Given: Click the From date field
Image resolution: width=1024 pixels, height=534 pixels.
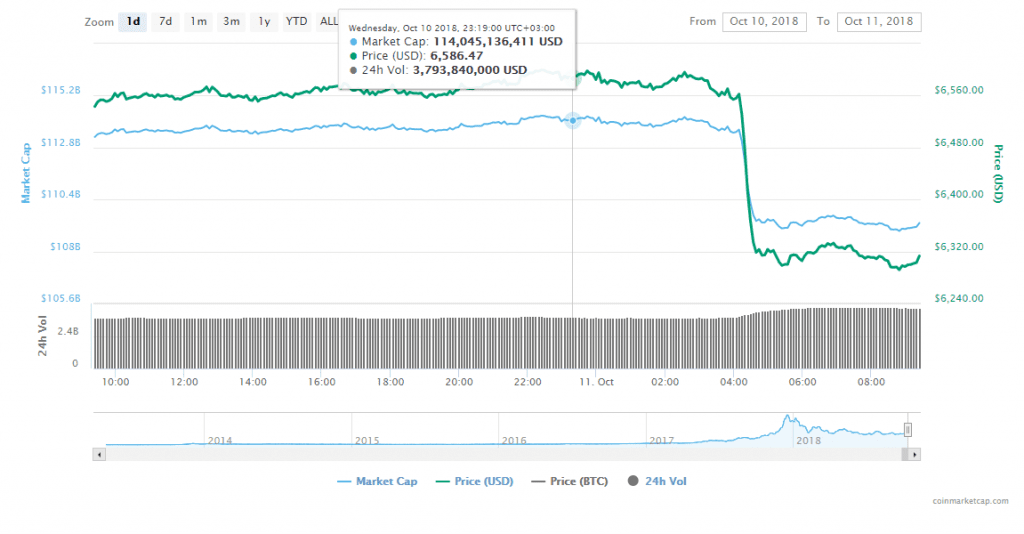Looking at the screenshot, I should 763,21.
